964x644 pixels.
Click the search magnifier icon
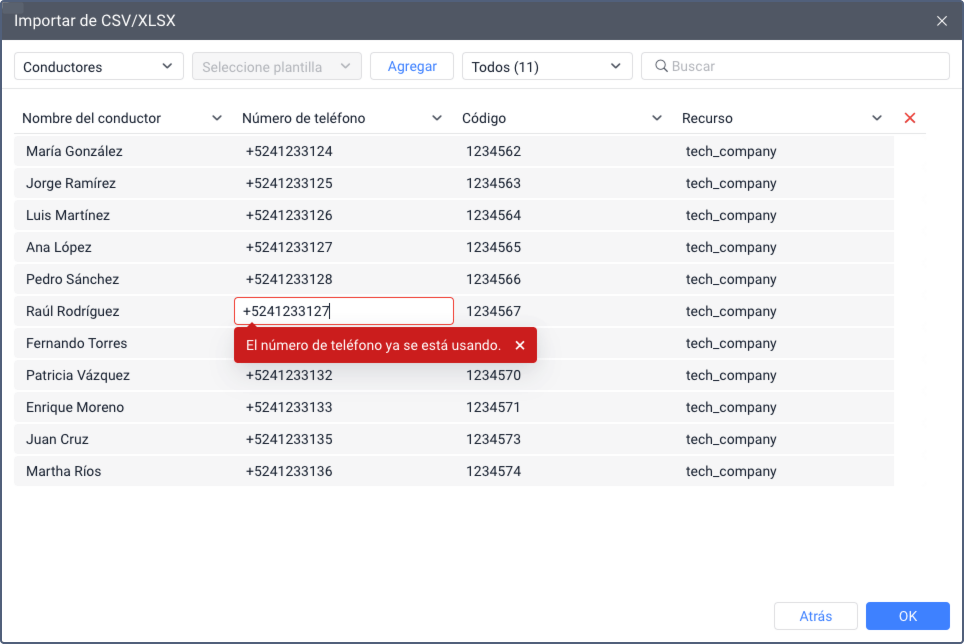[661, 66]
